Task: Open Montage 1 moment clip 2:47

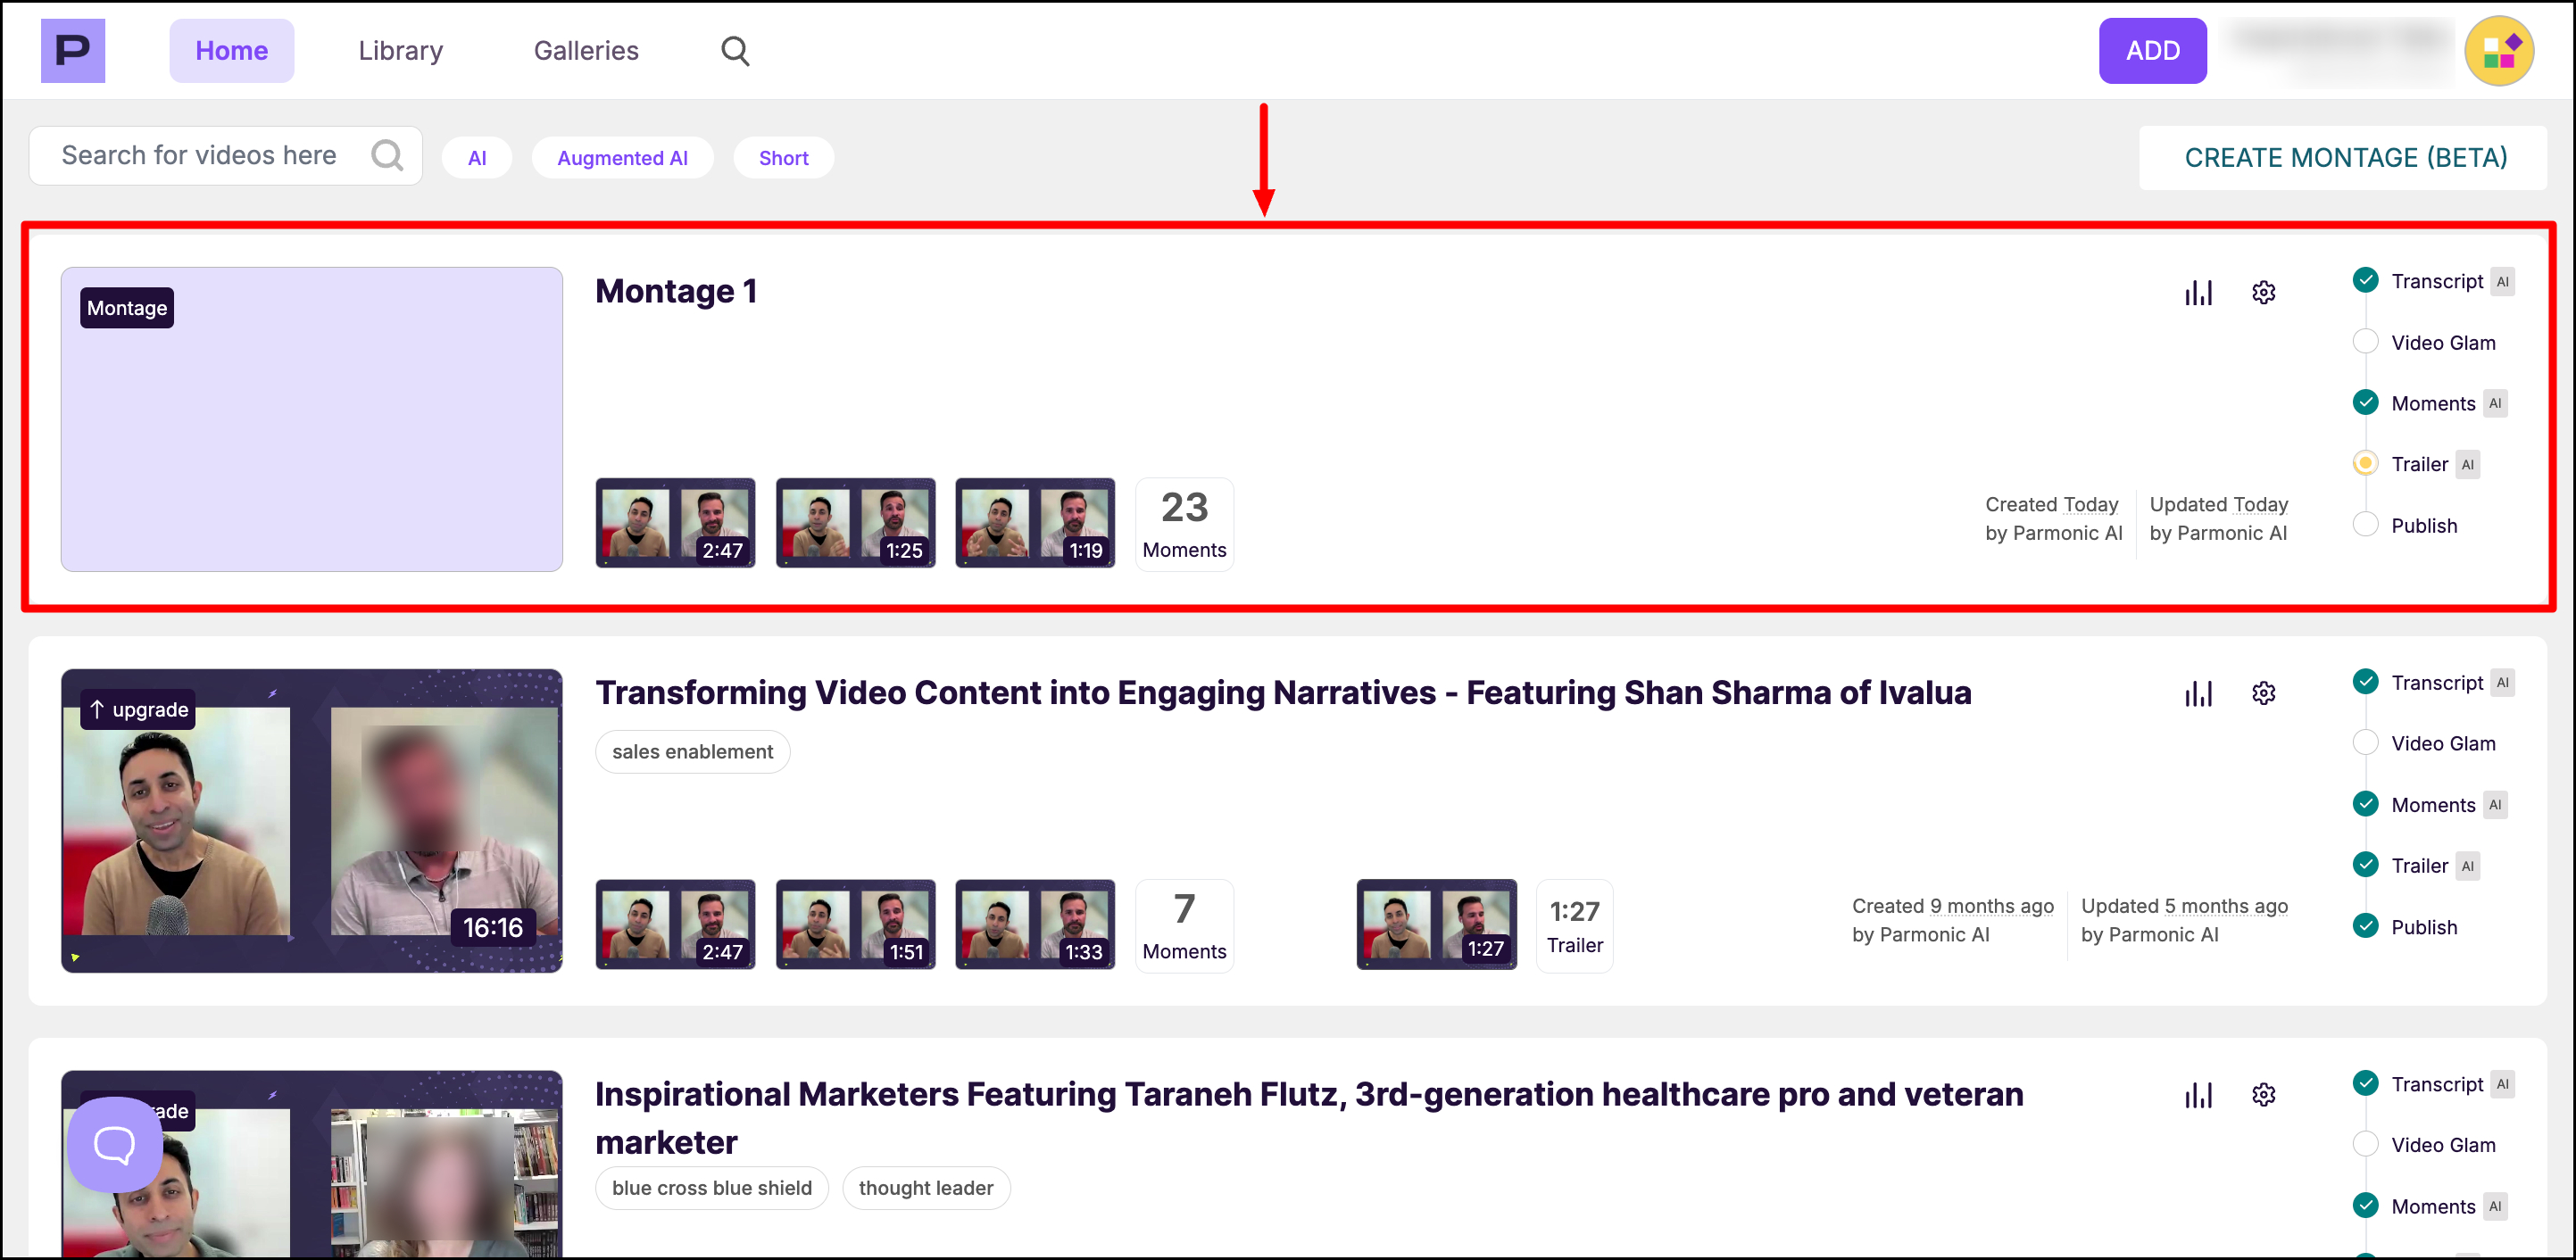Action: tap(675, 523)
